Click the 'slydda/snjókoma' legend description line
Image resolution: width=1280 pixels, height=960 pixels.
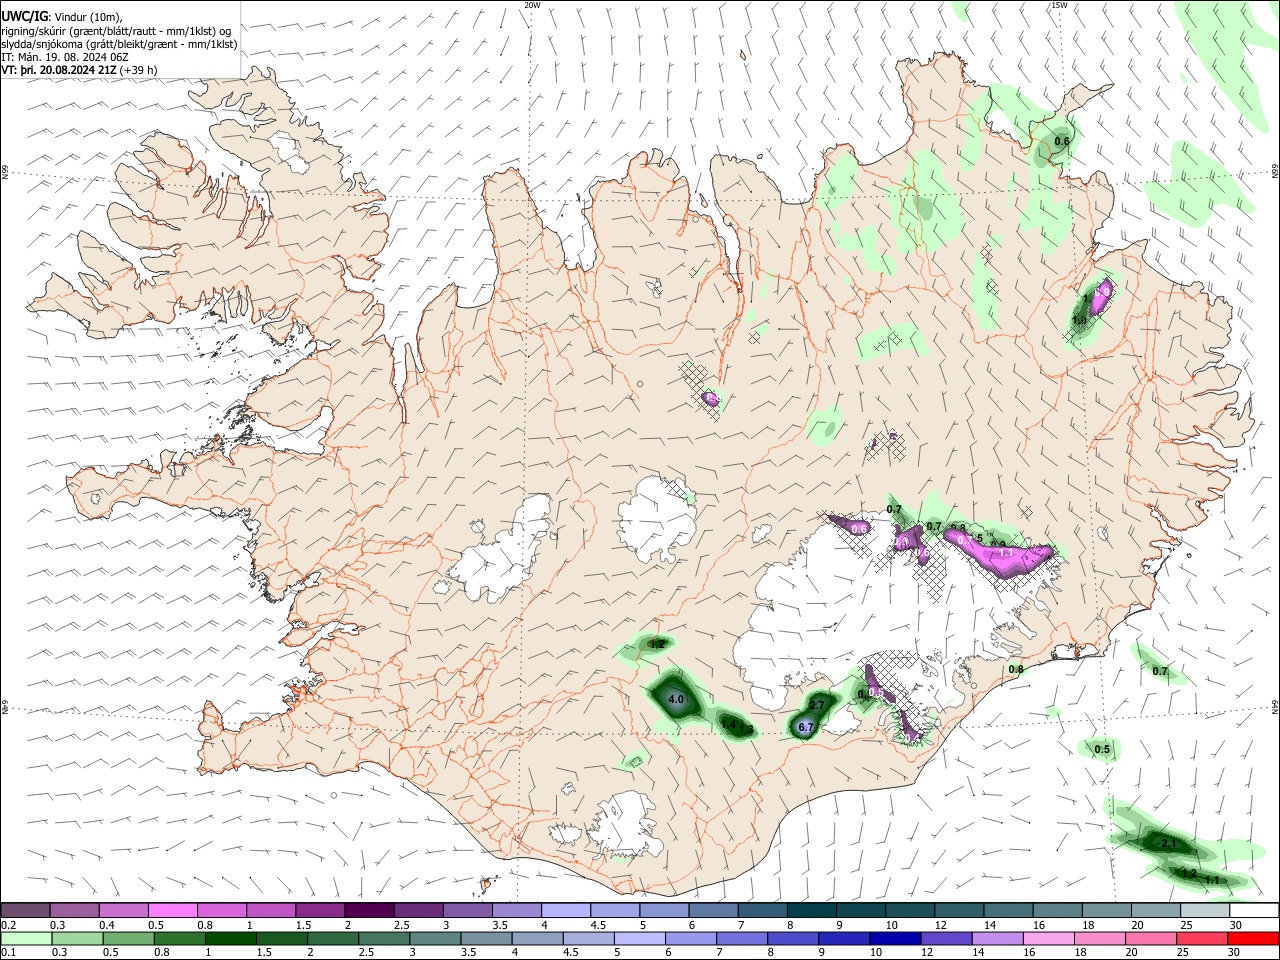119,44
